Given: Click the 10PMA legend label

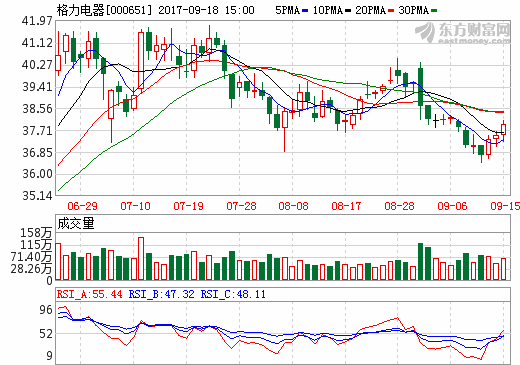Looking at the screenshot, I should click(x=328, y=10).
